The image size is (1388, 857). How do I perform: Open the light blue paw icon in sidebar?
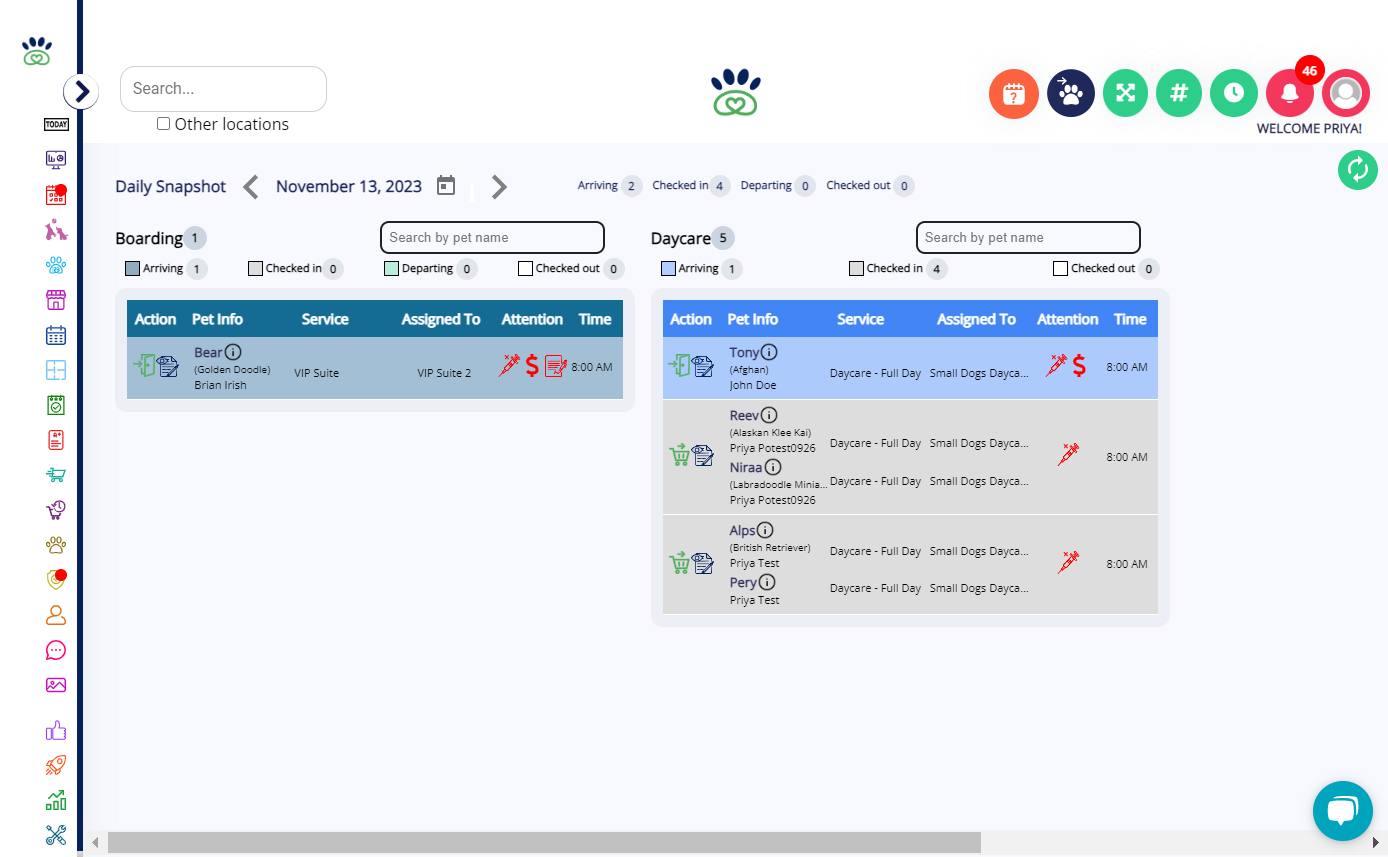(56, 265)
